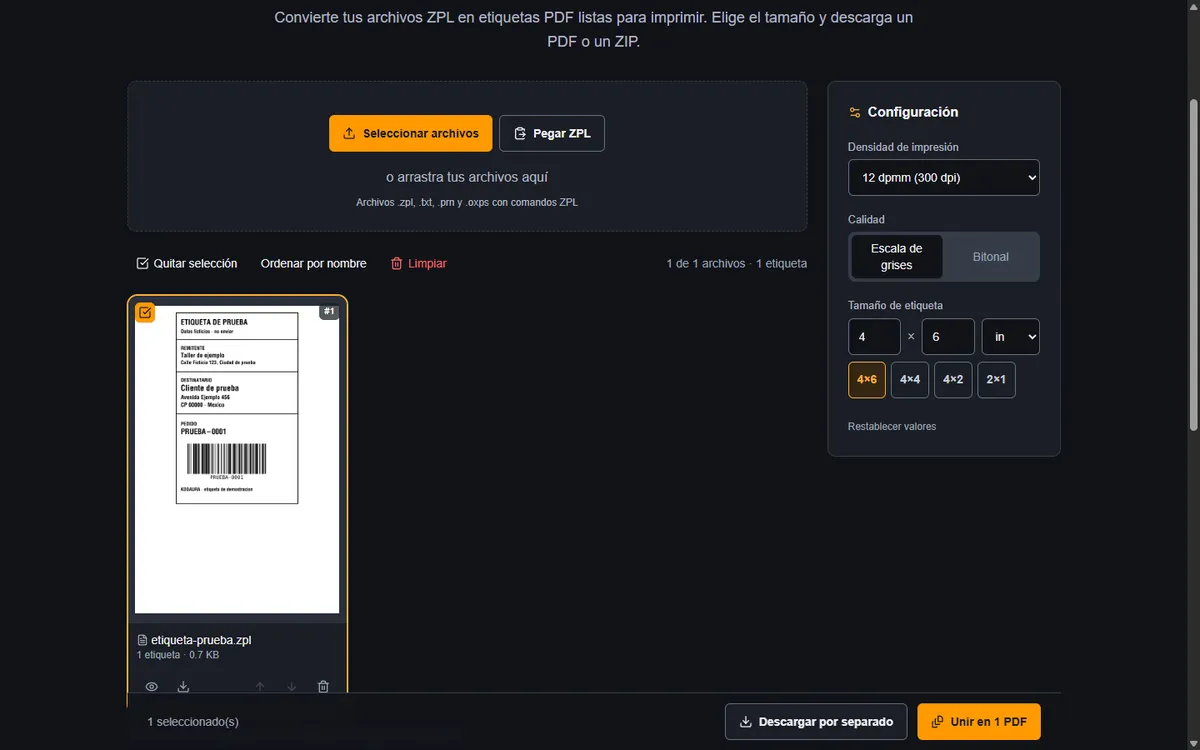
Task: Click Restablecer valores link
Action: tap(892, 426)
